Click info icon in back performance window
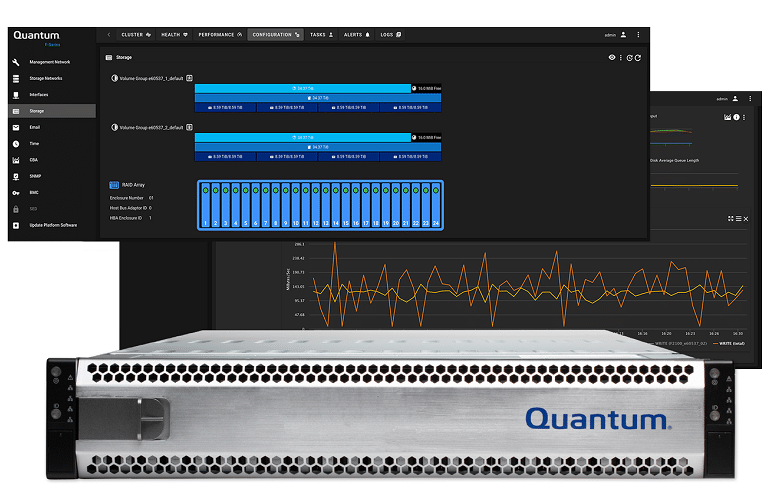The height and width of the screenshot is (499, 780). (736, 117)
